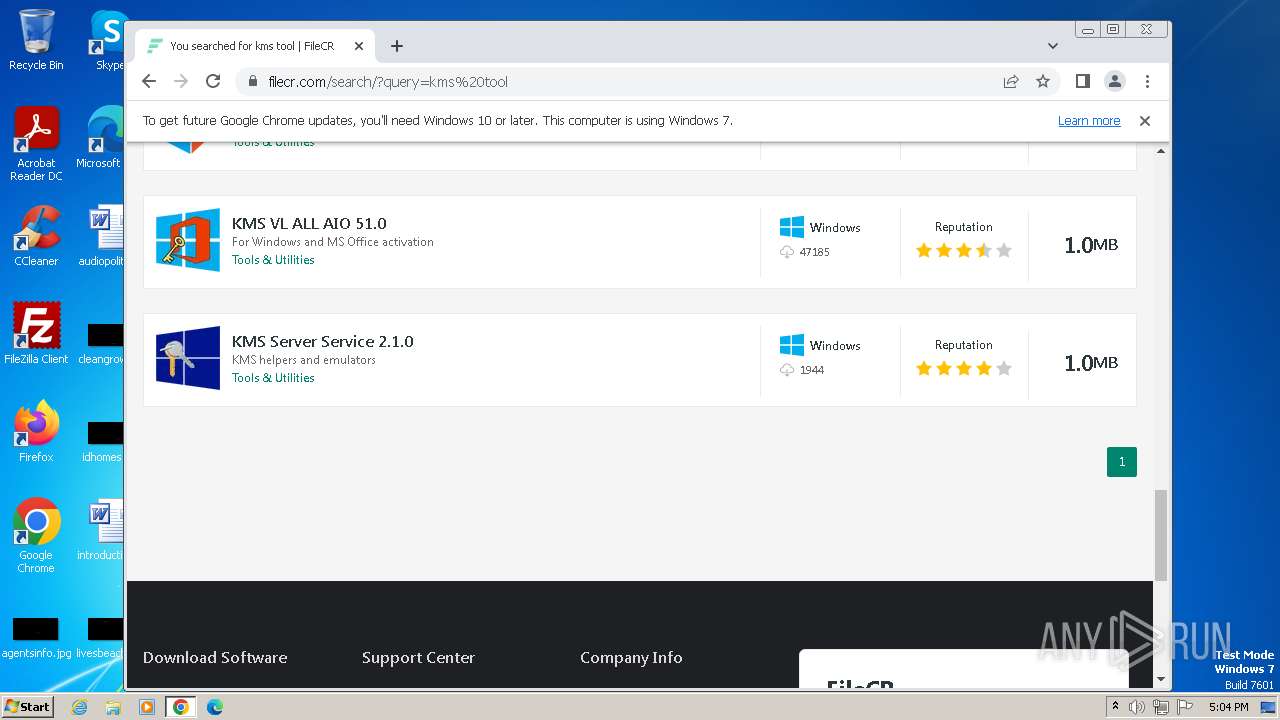1280x720 pixels.
Task: Open FileZilla Client desktop icon
Action: 36,334
